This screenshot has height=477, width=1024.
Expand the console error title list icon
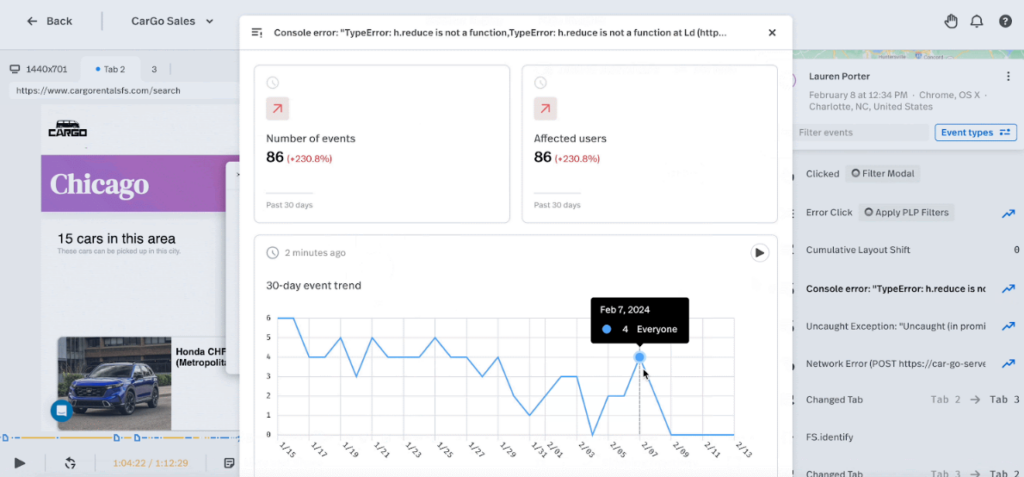click(257, 33)
